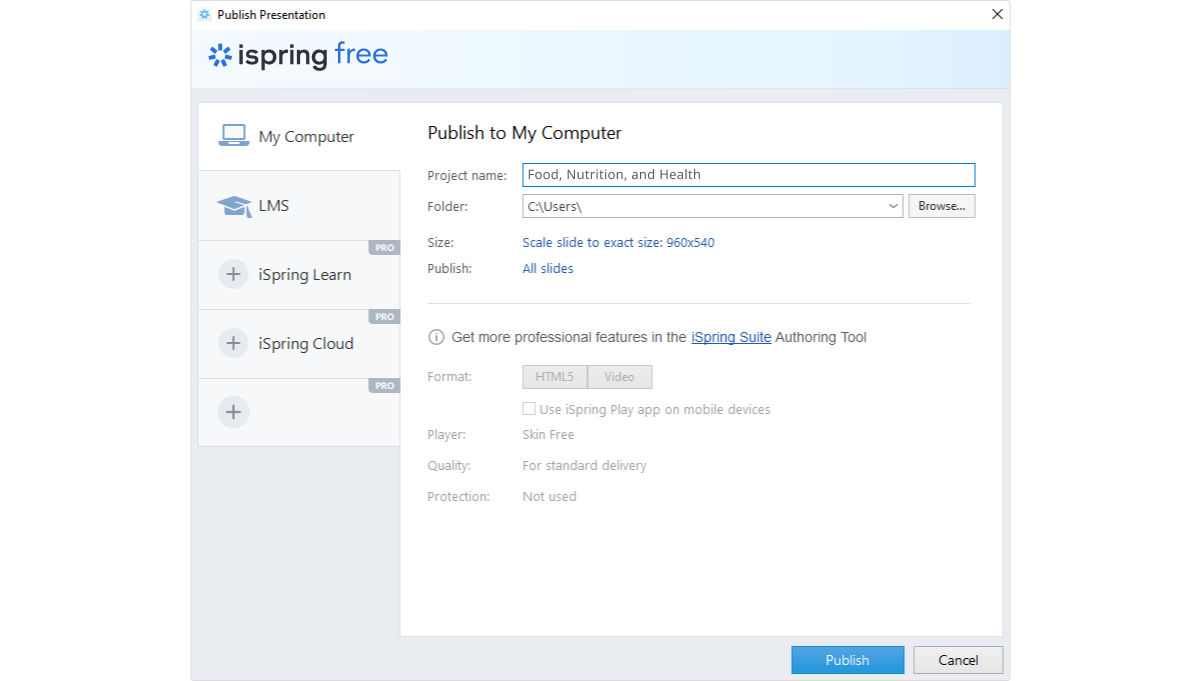Click the Project name text field
The width and height of the screenshot is (1201, 681).
pos(748,175)
